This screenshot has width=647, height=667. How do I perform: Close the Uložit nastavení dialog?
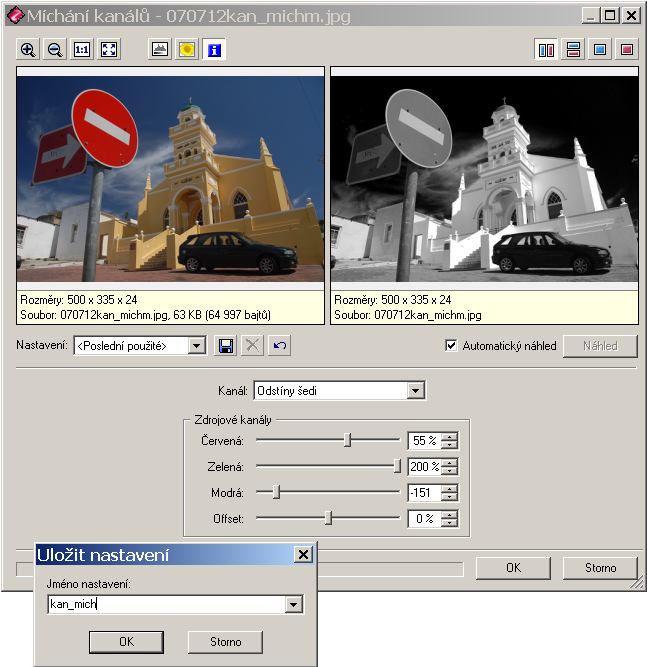[303, 555]
